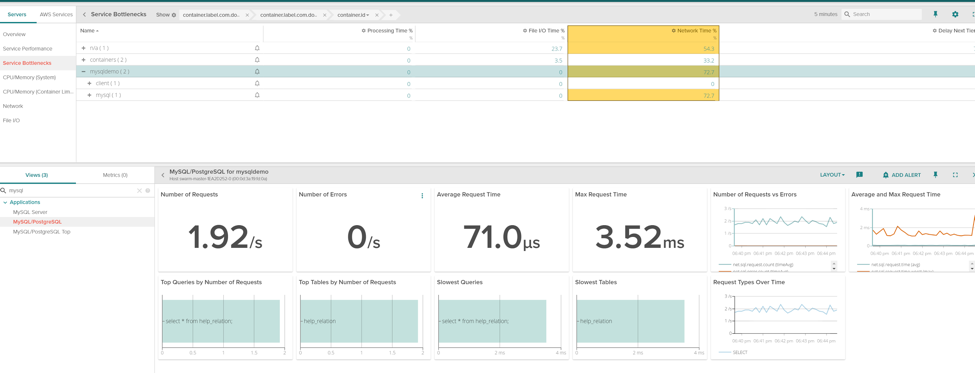Screen dimensions: 975x373
Task: Click the ADD ALERT button
Action: (902, 175)
